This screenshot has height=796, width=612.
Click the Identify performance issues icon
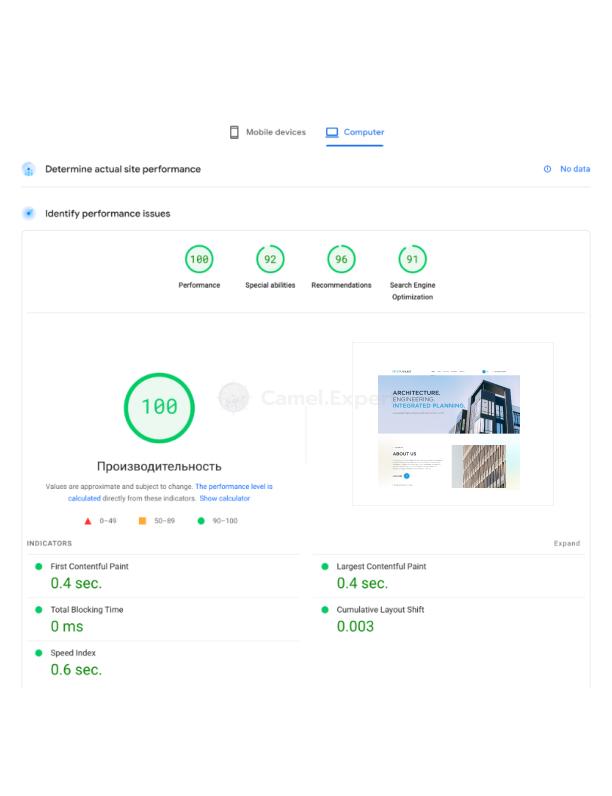pos(29,213)
